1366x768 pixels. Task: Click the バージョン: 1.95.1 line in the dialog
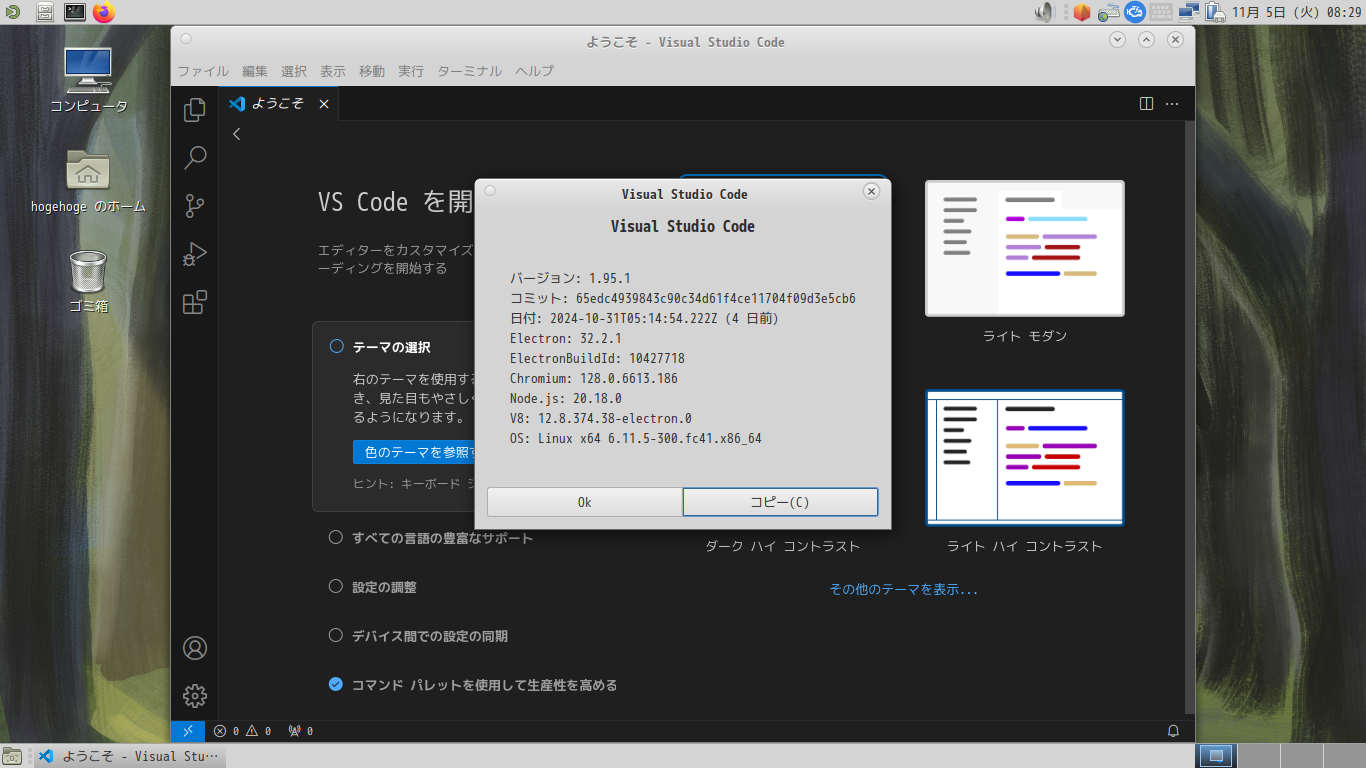570,278
